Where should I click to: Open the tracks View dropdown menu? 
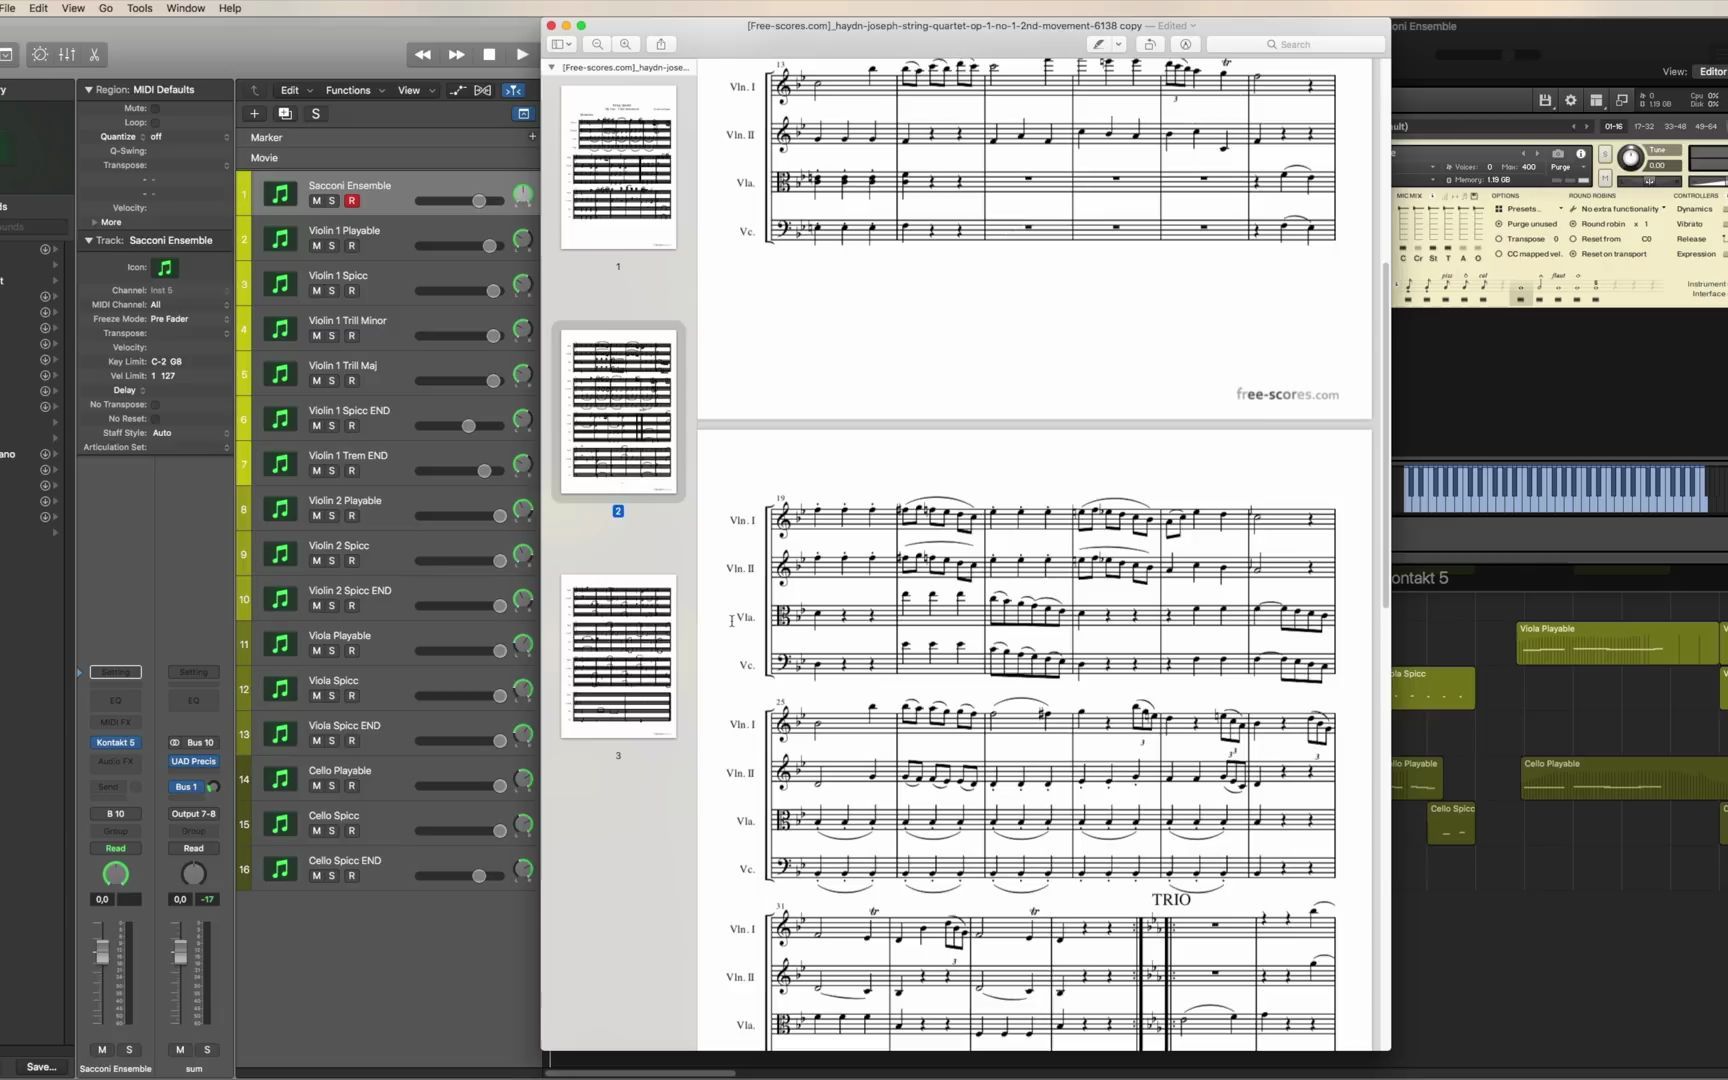pyautogui.click(x=416, y=90)
